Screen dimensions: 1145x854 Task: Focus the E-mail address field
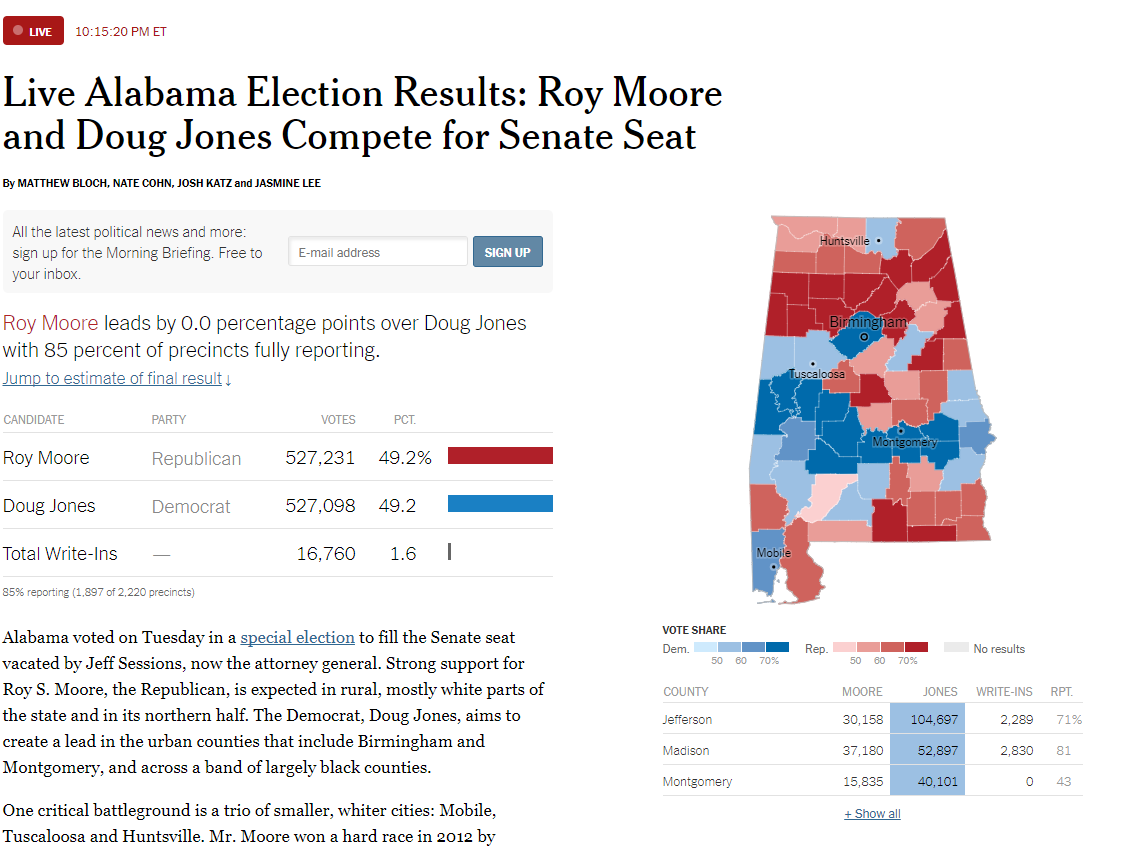378,251
